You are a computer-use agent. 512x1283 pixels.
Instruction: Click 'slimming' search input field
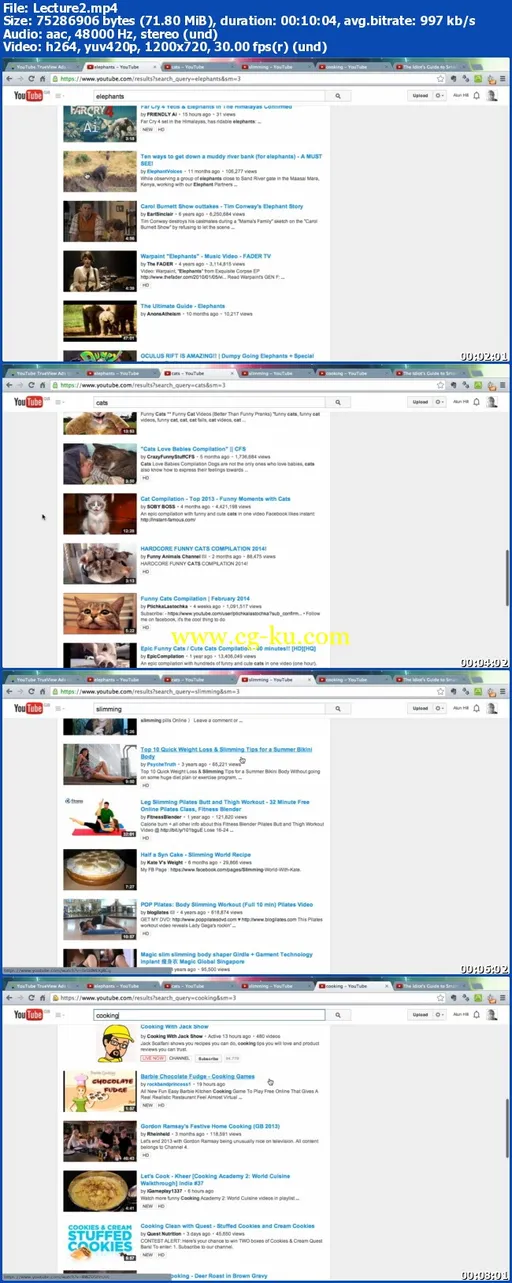coord(209,708)
